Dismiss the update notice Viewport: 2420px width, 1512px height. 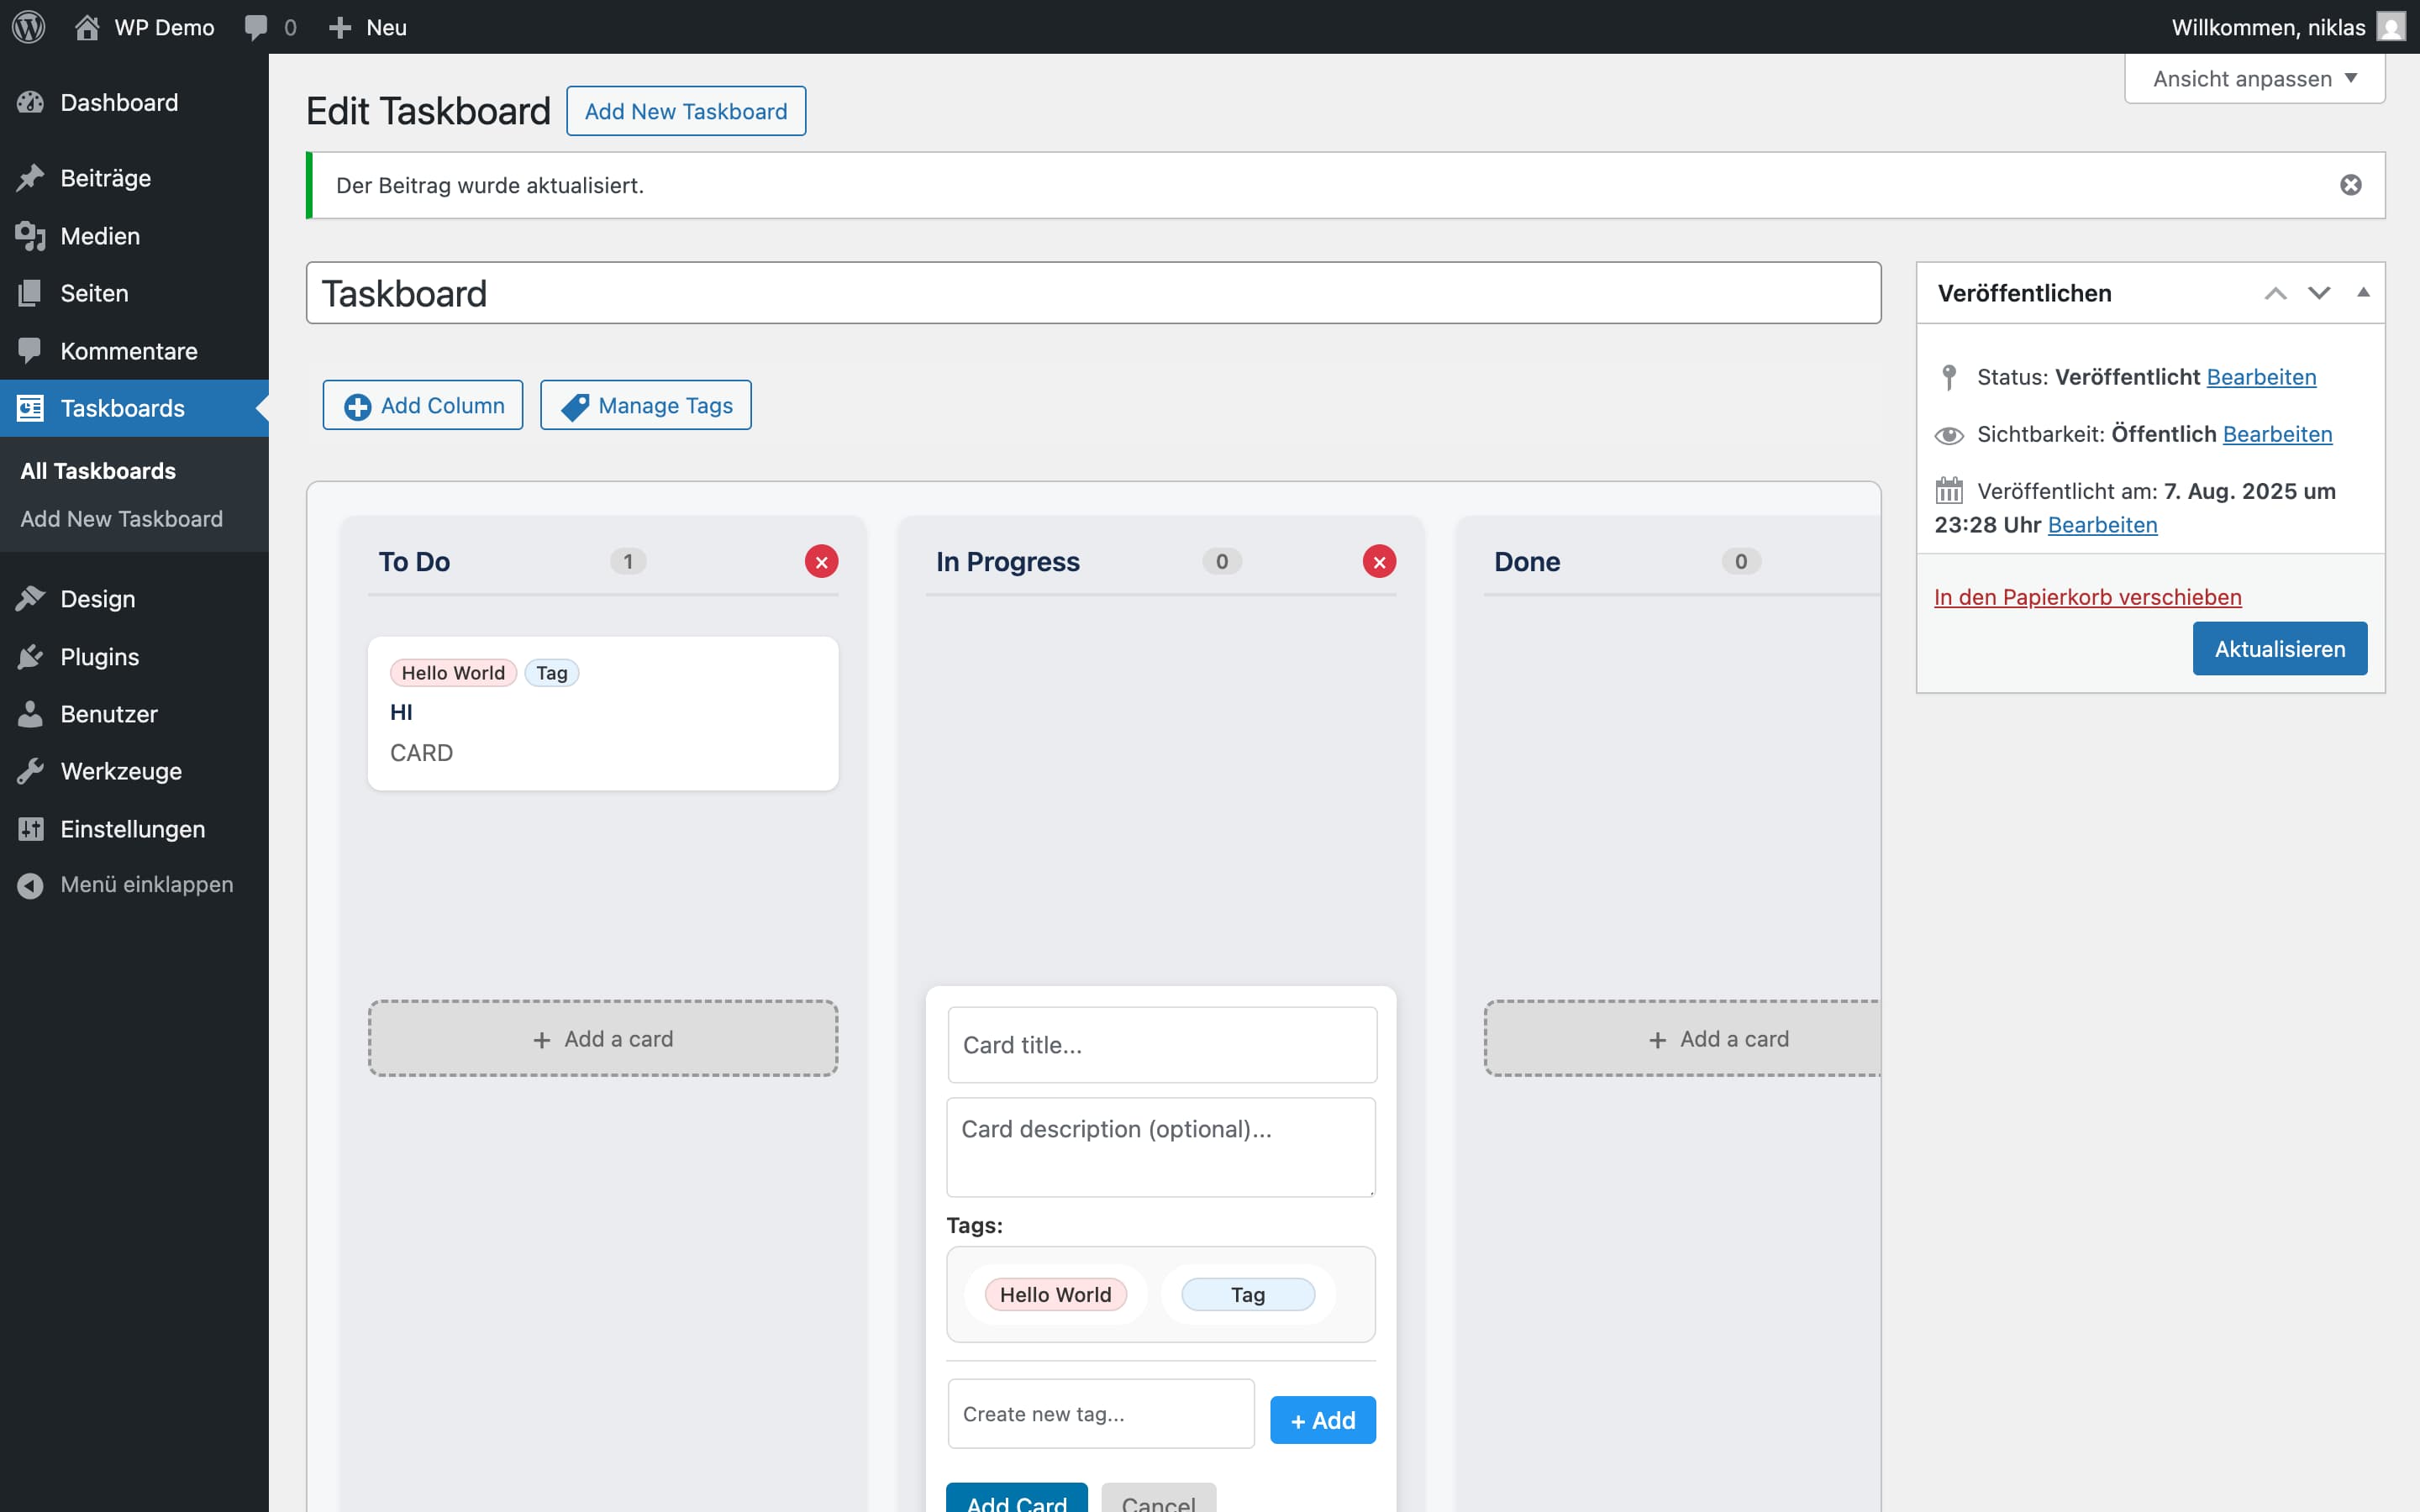pyautogui.click(x=2350, y=185)
